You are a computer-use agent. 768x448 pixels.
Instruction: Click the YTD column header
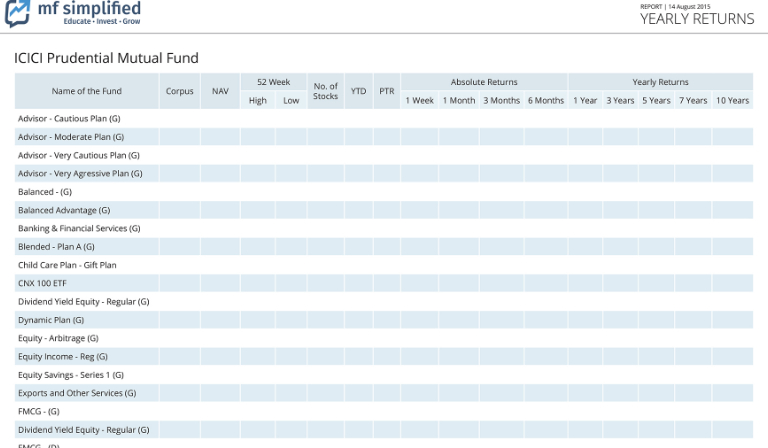[359, 91]
